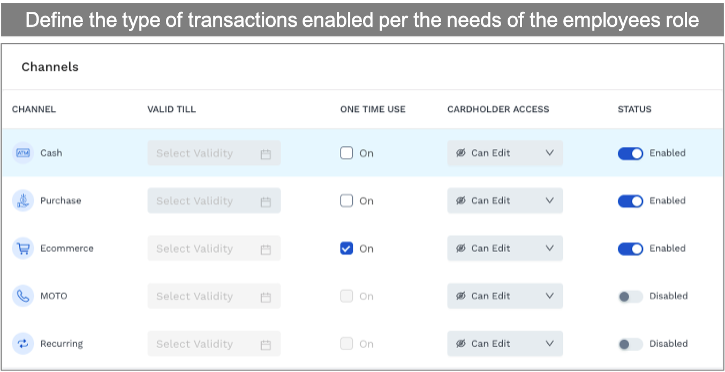
Task: Enable the Recurring channel status toggle
Action: (x=630, y=344)
